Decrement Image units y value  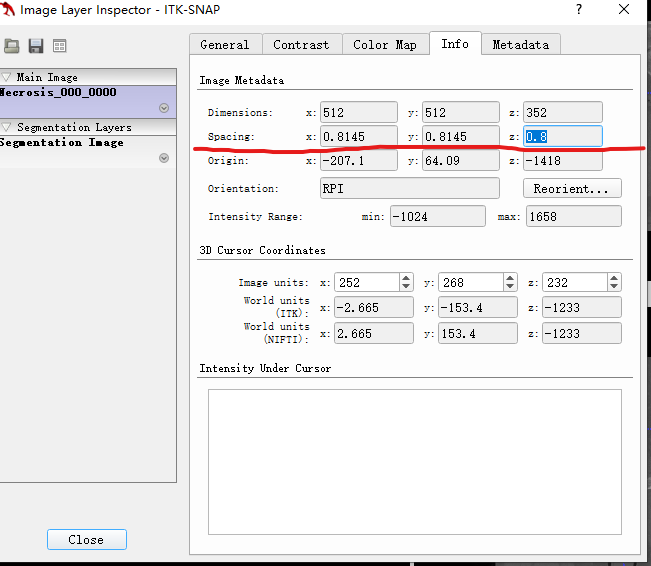[x=510, y=287]
